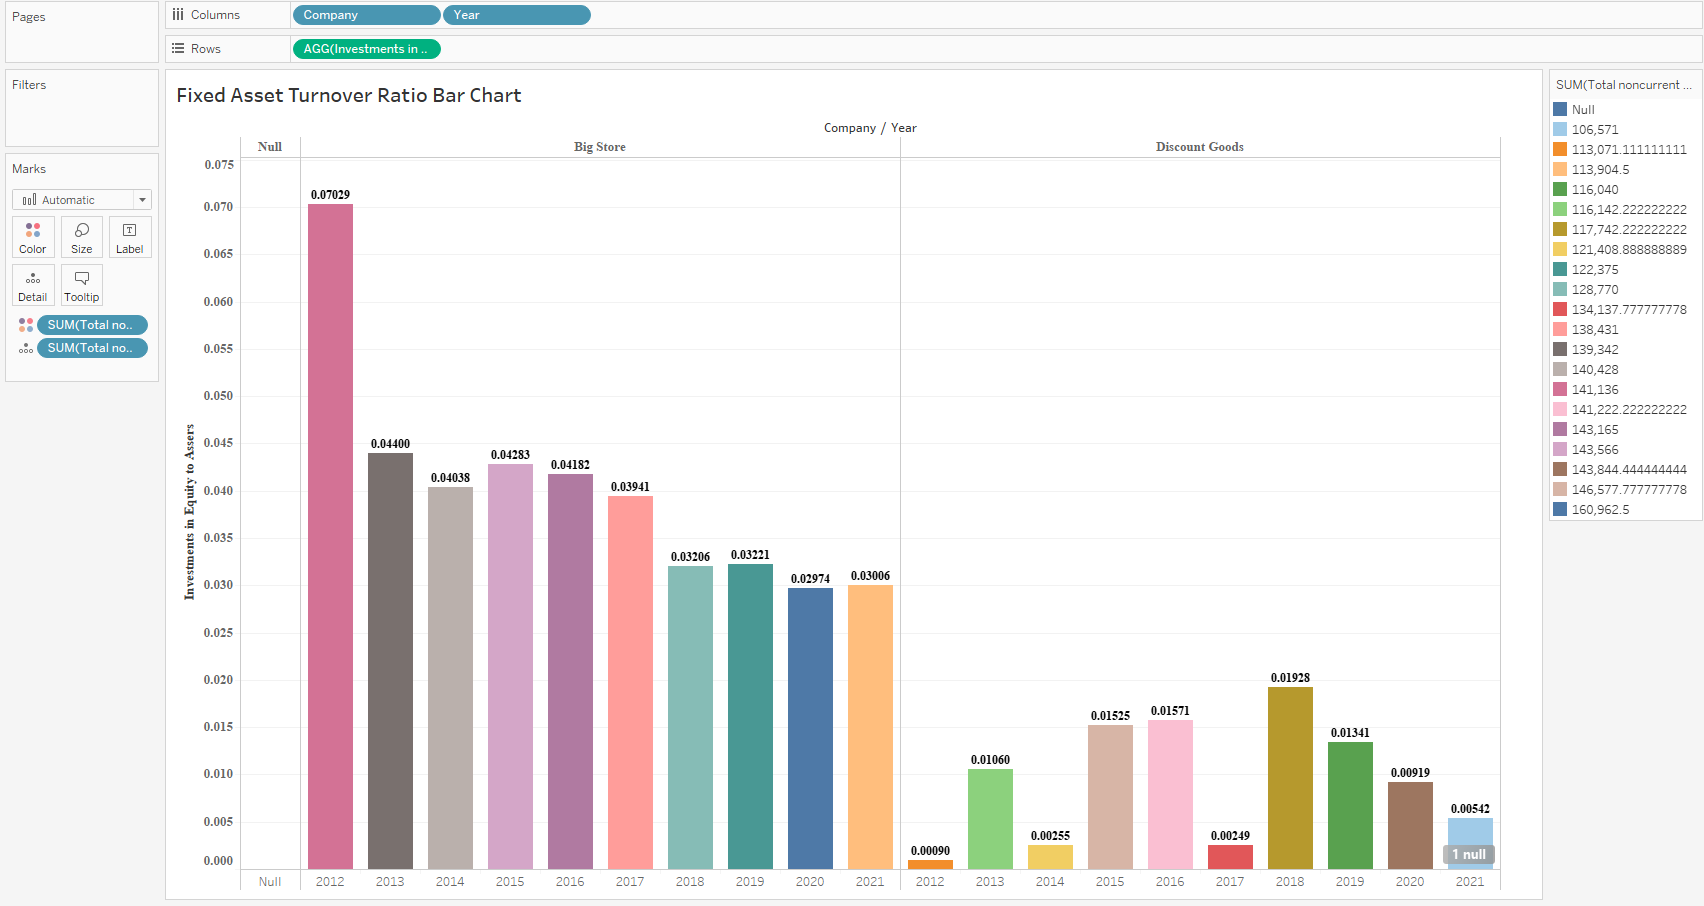The height and width of the screenshot is (906, 1704).
Task: Select the Company pill on Columns
Action: tap(366, 15)
